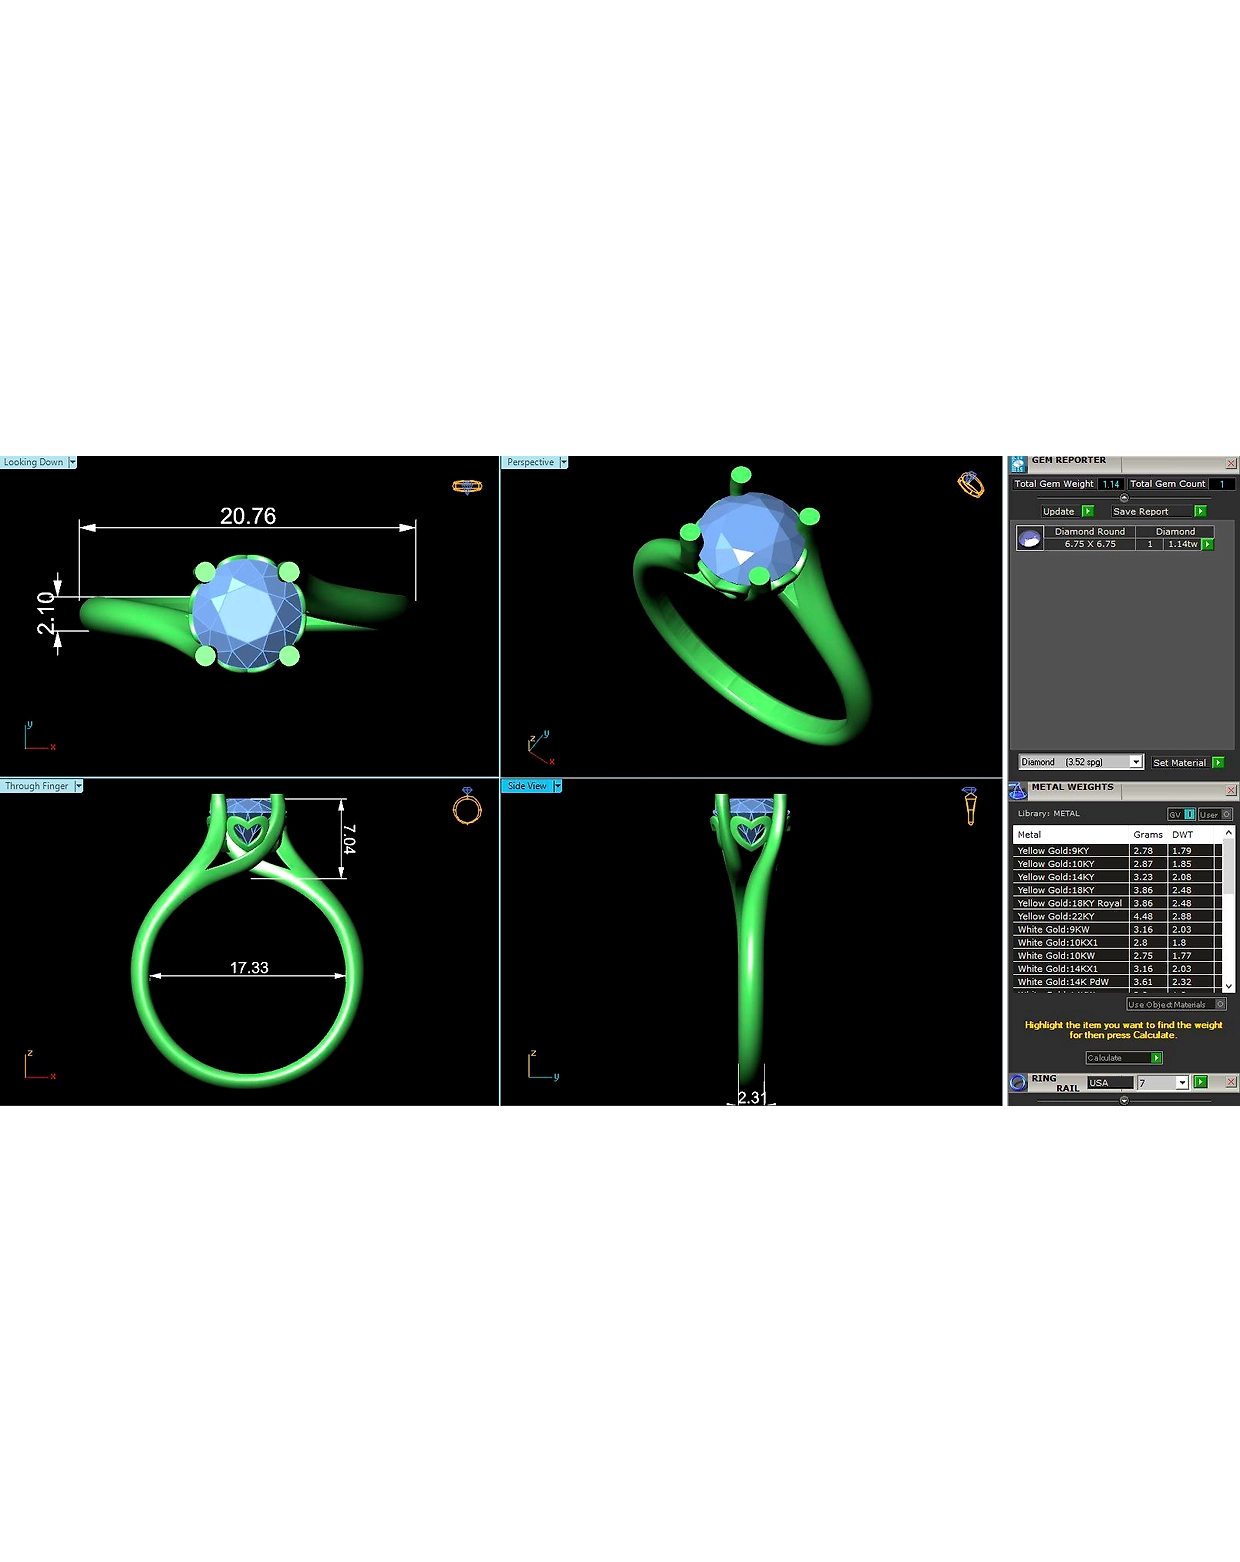1240x1562 pixels.
Task: Click green arrow next to 1.14tw
Action: [x=1208, y=544]
